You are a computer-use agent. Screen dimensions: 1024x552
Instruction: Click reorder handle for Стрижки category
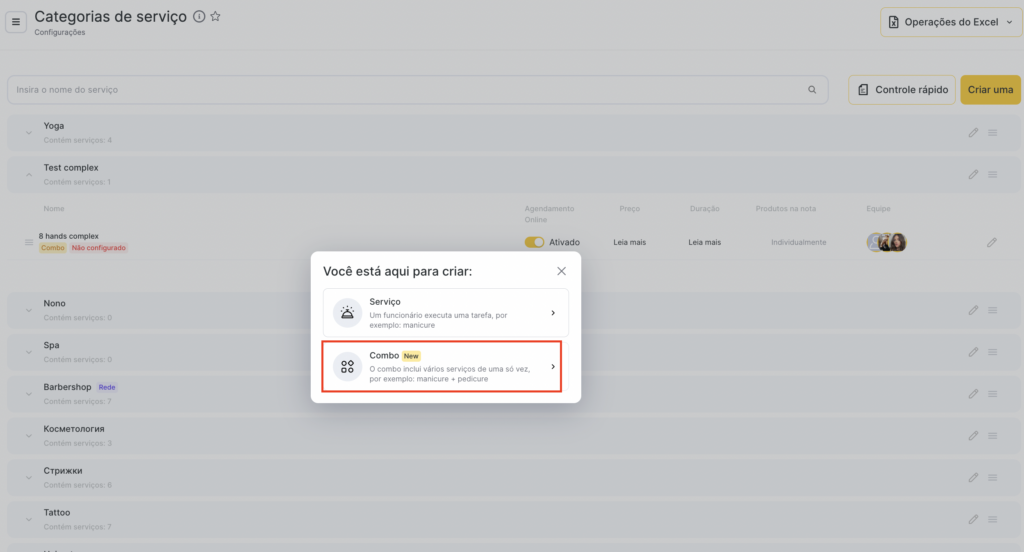[x=993, y=478]
